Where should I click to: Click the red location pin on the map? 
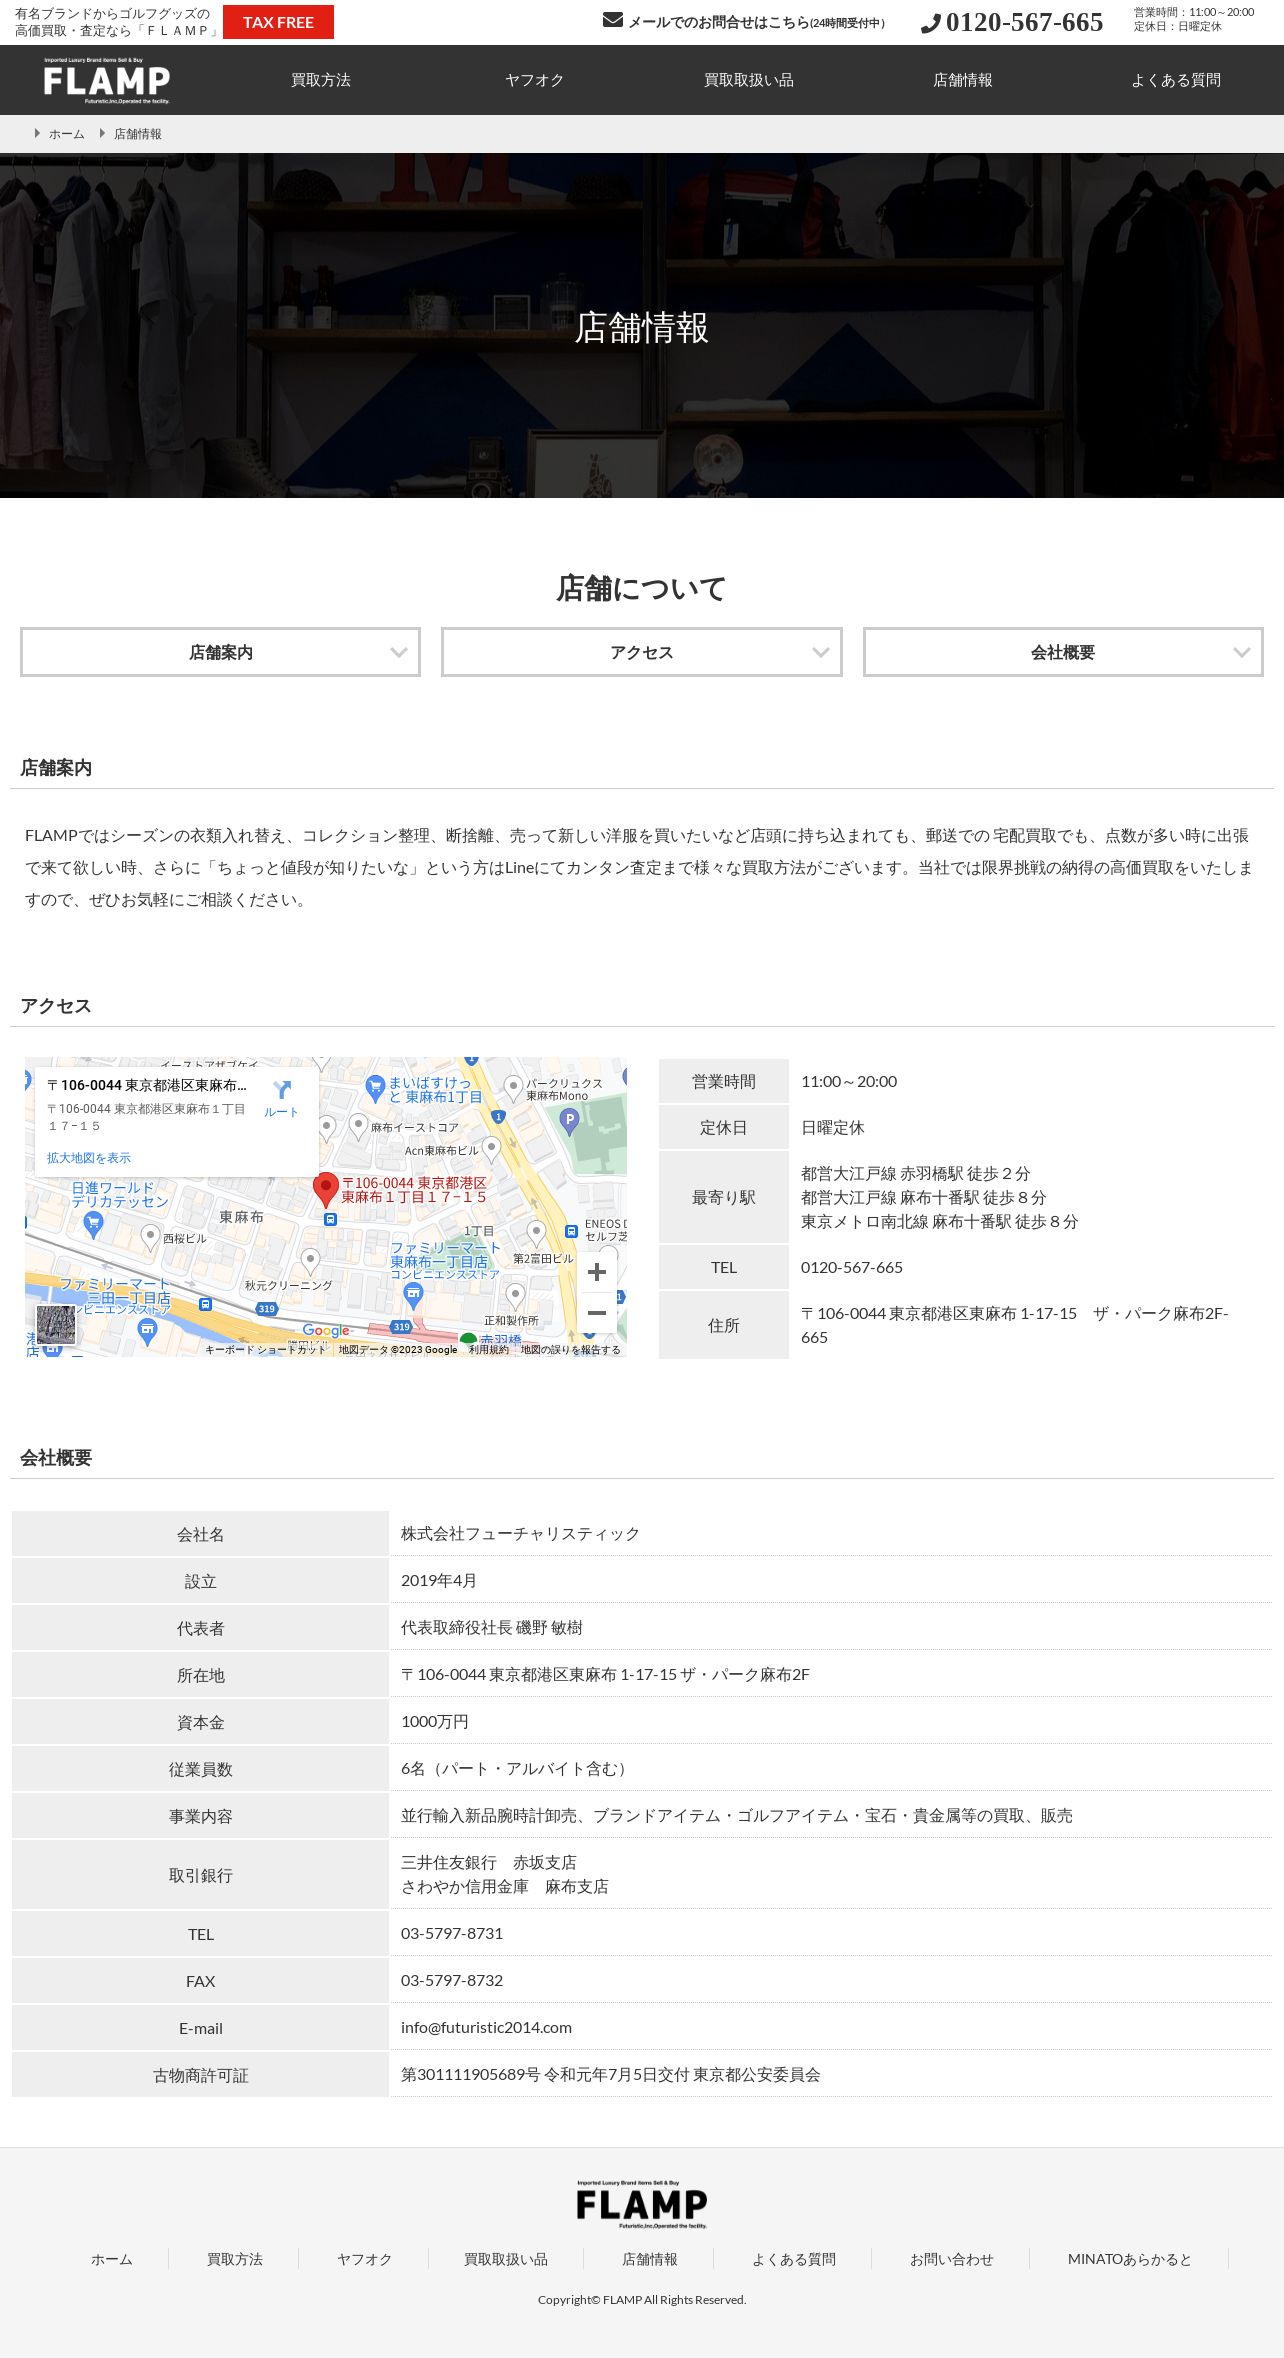(325, 1190)
